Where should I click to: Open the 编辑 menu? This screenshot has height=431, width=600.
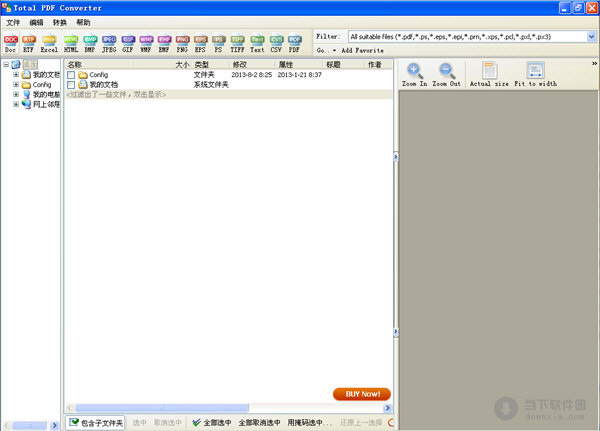[36, 23]
